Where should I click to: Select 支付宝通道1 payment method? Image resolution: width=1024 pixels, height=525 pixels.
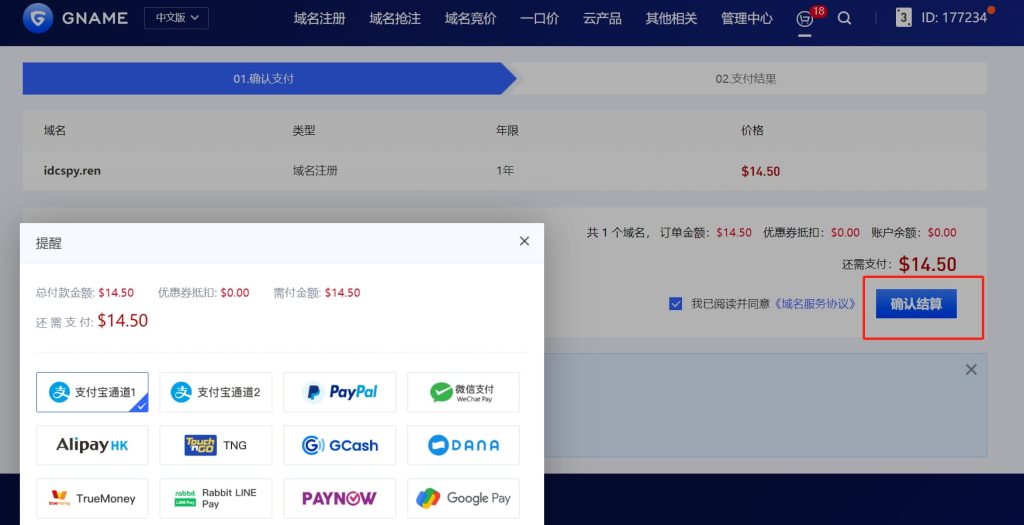click(x=92, y=392)
